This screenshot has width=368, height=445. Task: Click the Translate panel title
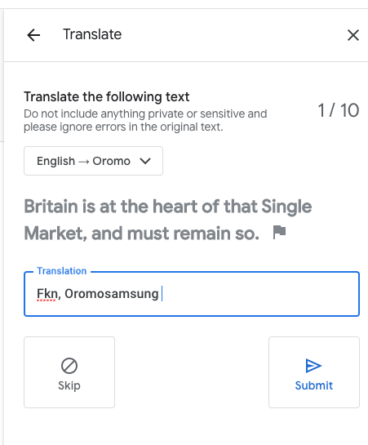92,34
